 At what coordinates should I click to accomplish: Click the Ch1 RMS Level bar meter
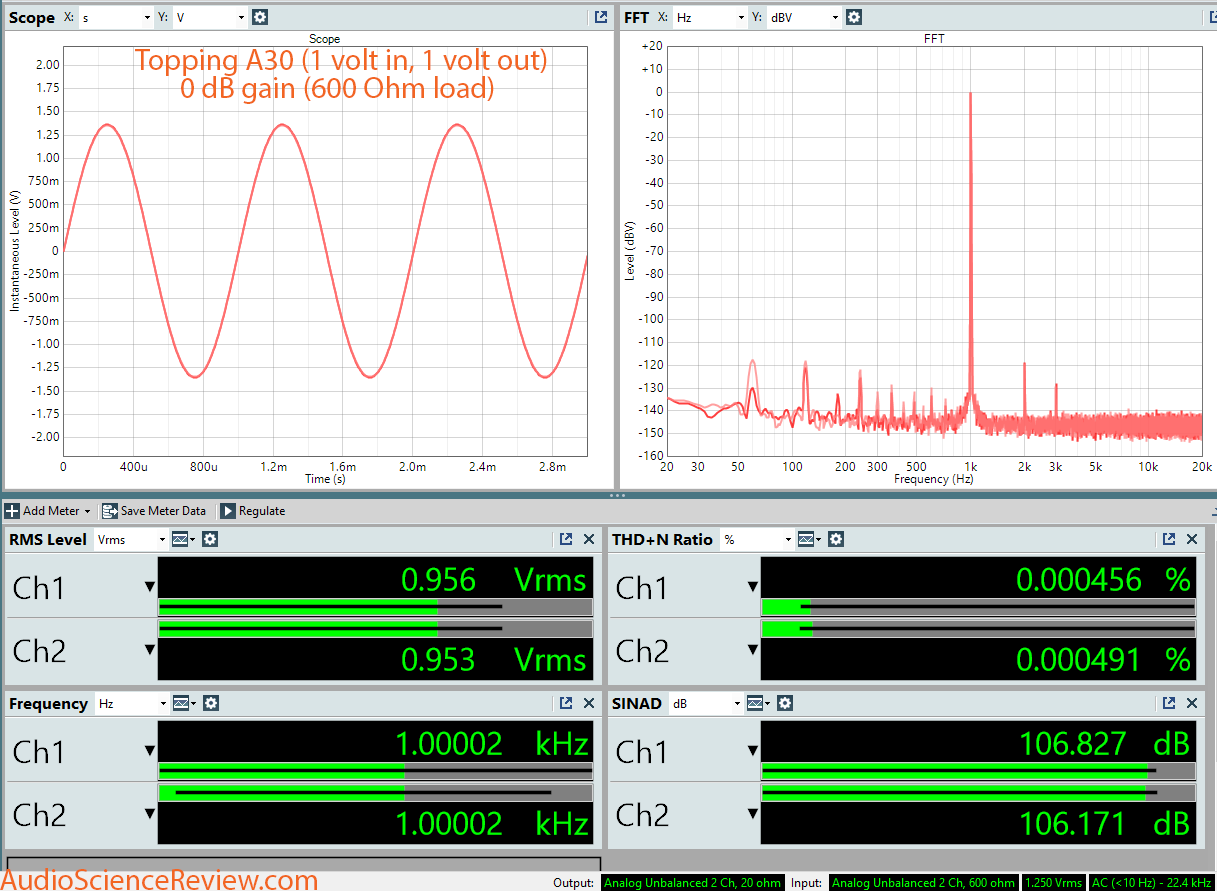pyautogui.click(x=375, y=606)
